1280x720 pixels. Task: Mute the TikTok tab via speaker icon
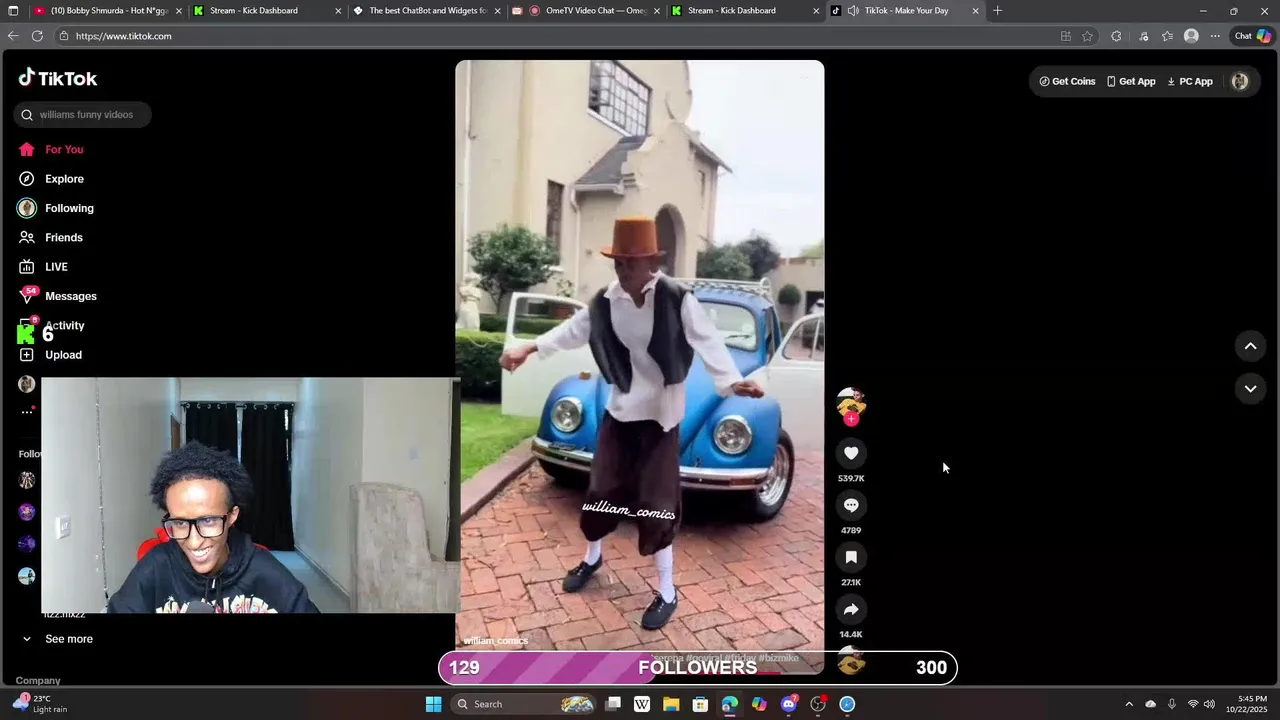[x=852, y=11]
